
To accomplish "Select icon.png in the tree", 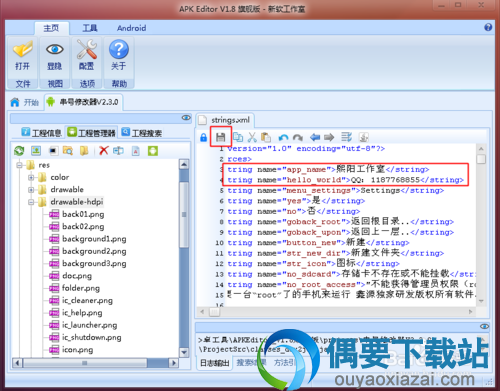I will click(78, 350).
